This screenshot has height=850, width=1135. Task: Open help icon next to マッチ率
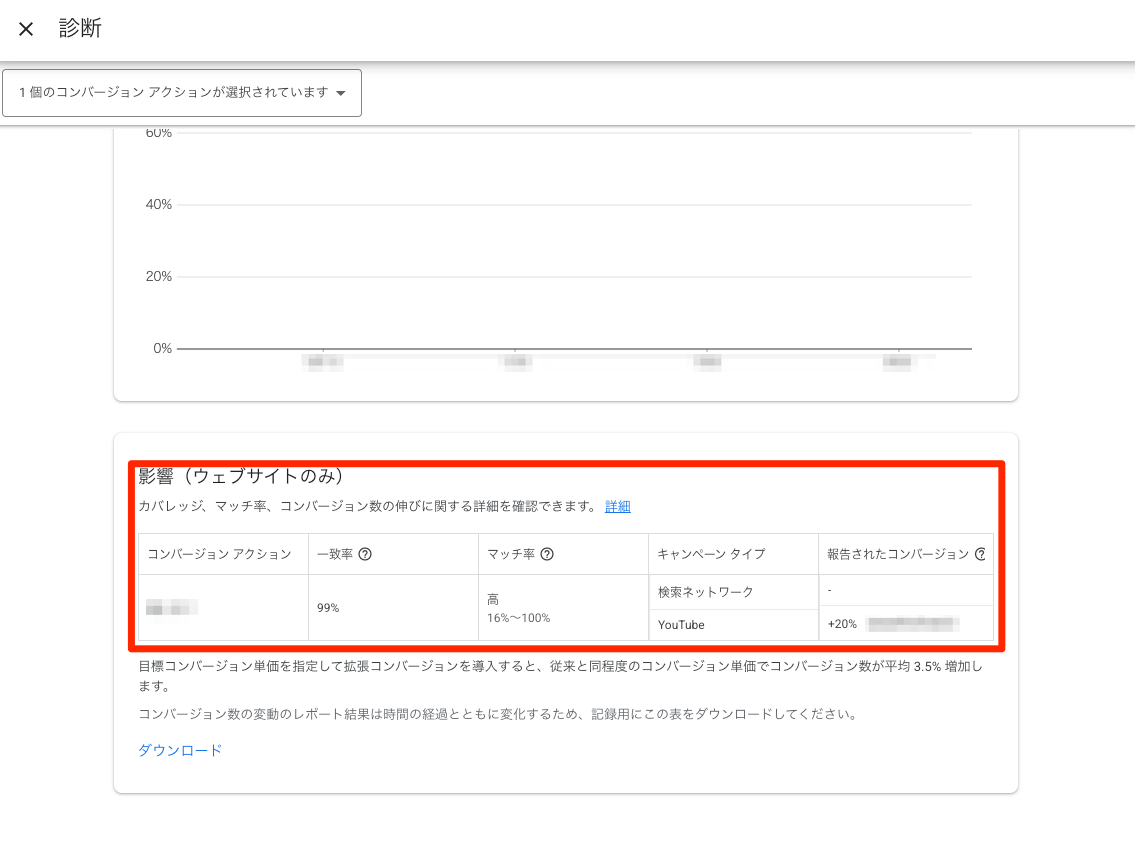547,554
